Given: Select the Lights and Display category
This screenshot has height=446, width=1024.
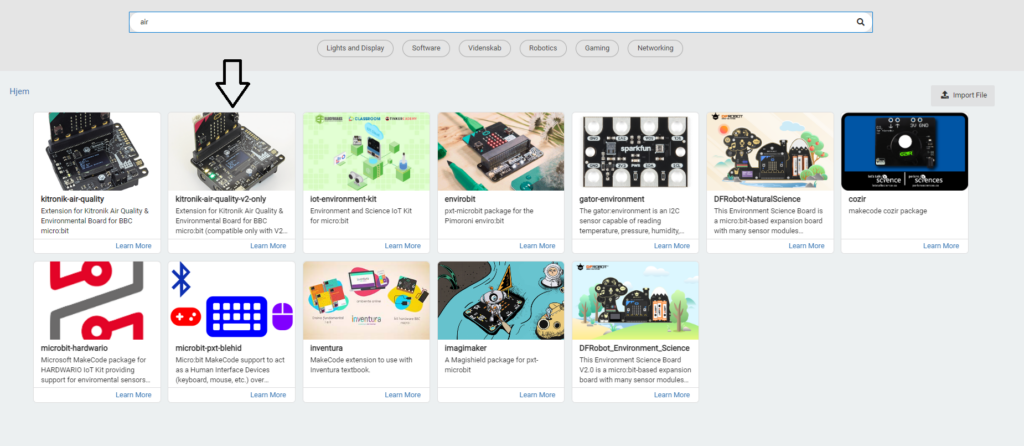Looking at the screenshot, I should 355,48.
